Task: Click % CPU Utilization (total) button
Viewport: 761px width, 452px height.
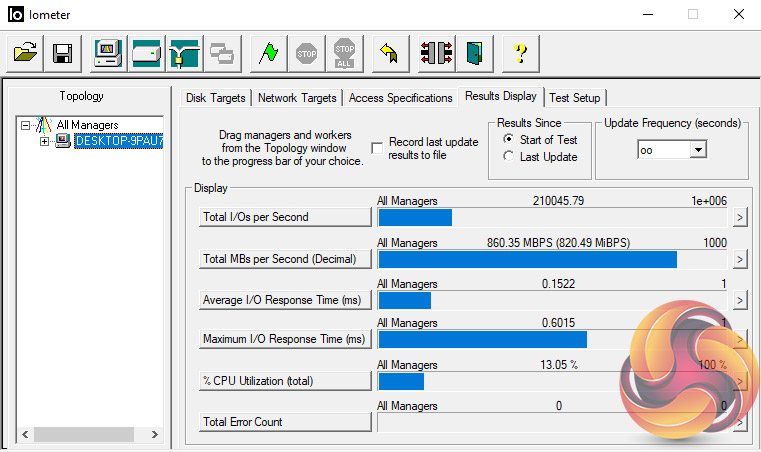Action: click(x=285, y=381)
